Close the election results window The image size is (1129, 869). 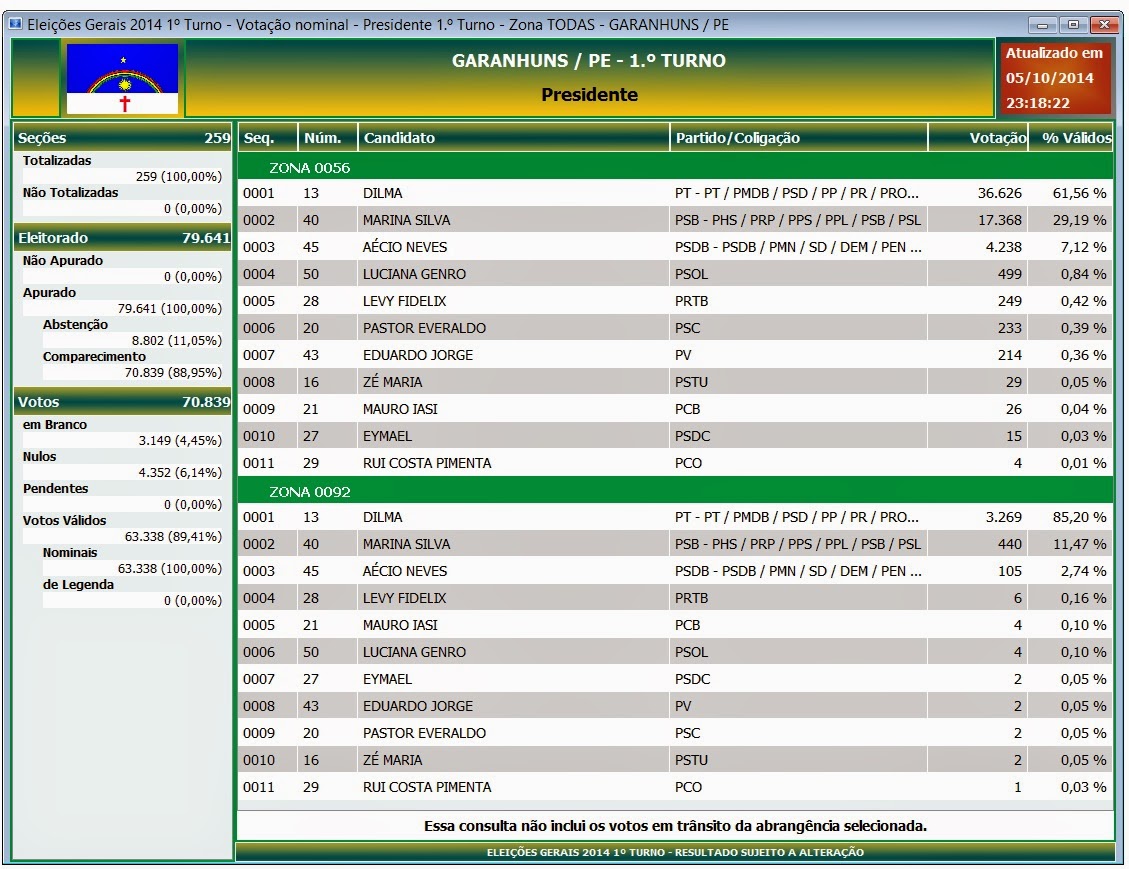pyautogui.click(x=1104, y=24)
